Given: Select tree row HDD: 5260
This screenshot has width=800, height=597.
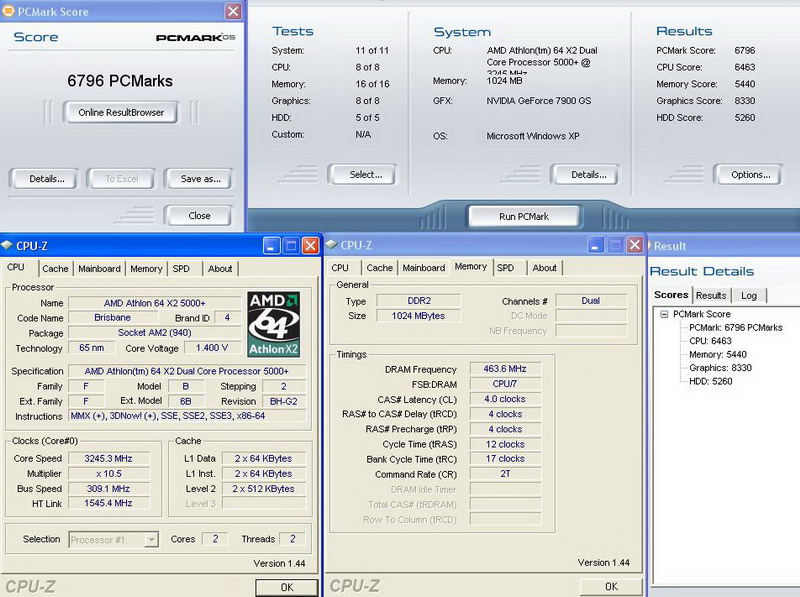Looking at the screenshot, I should pos(711,381).
